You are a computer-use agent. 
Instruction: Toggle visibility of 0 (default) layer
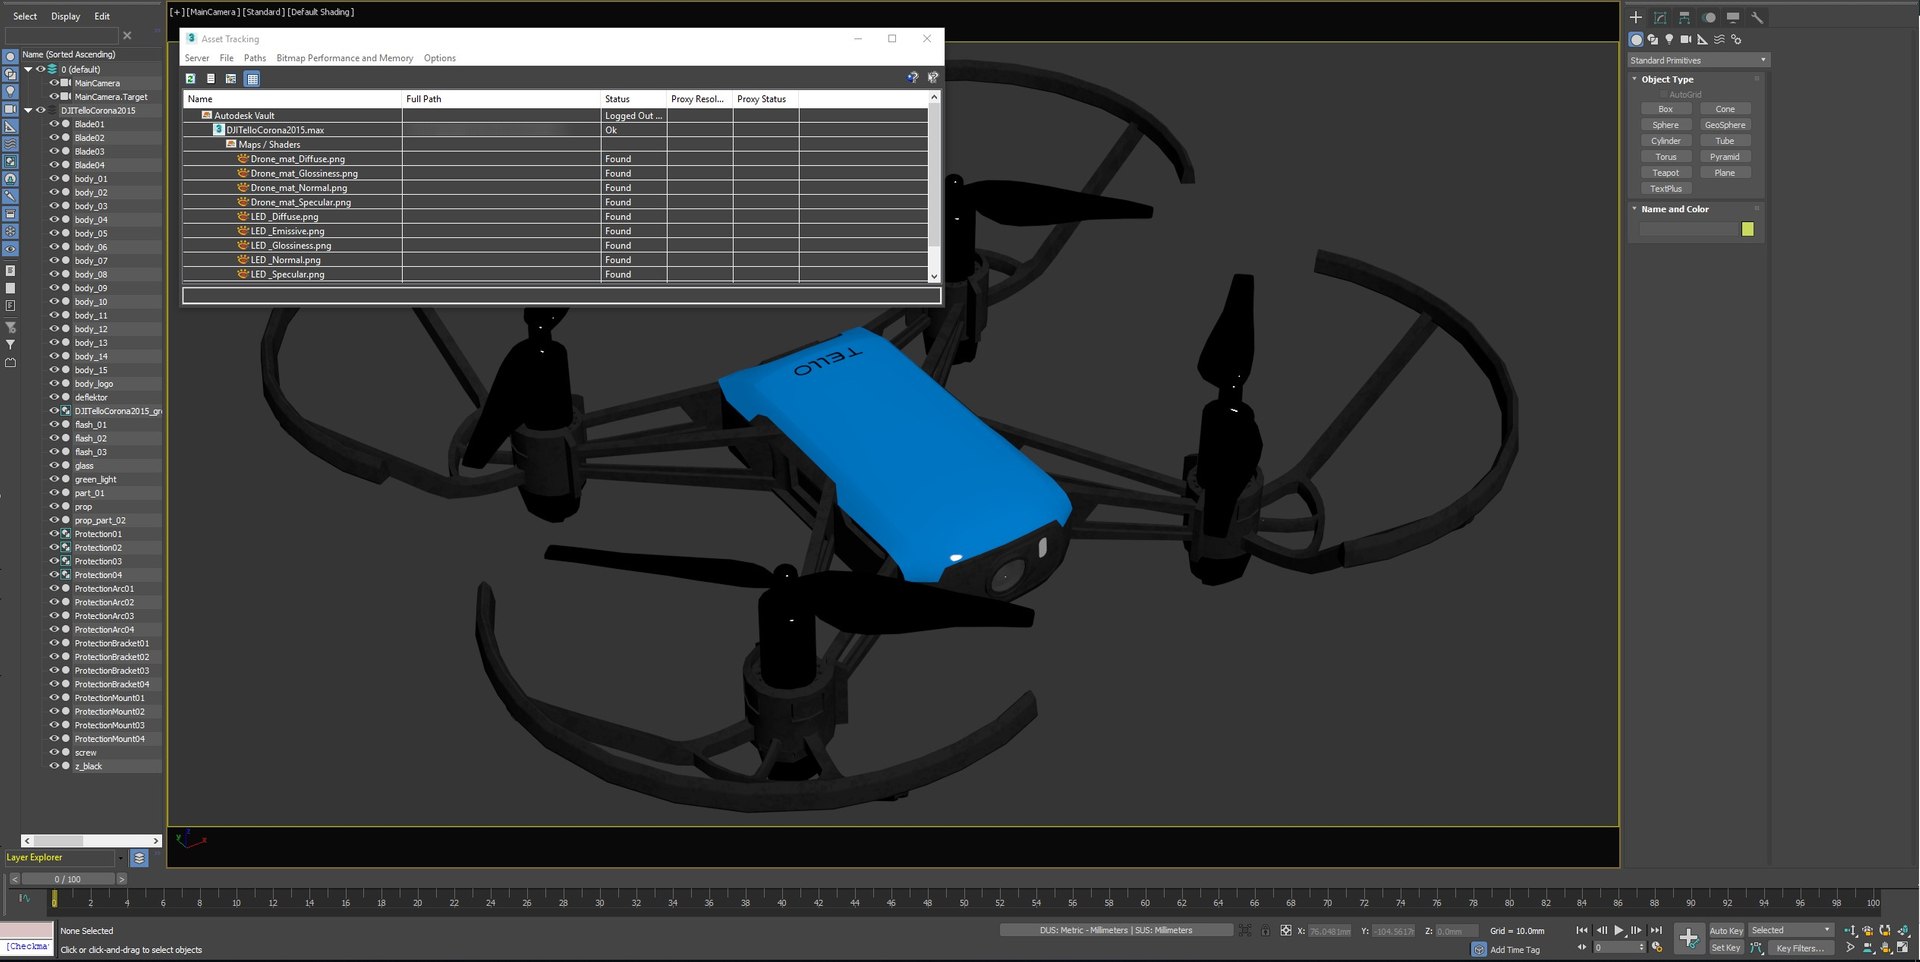(x=41, y=69)
